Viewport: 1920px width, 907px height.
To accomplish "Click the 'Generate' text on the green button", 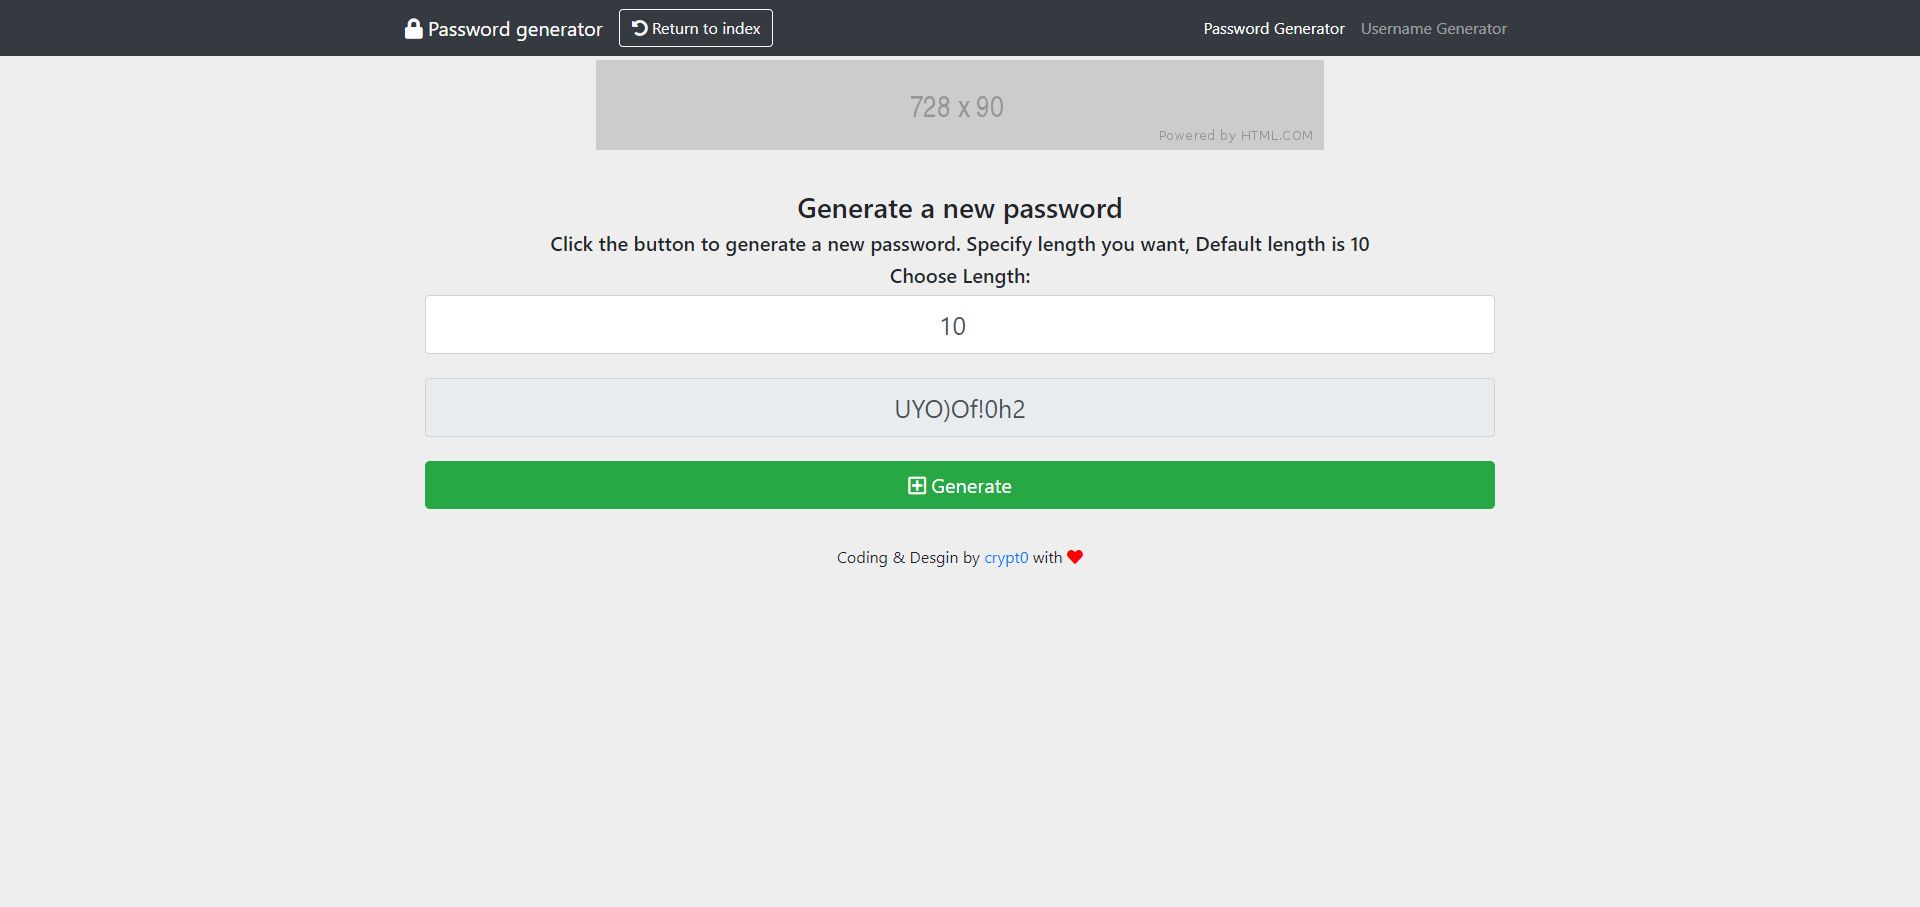I will coord(971,486).
